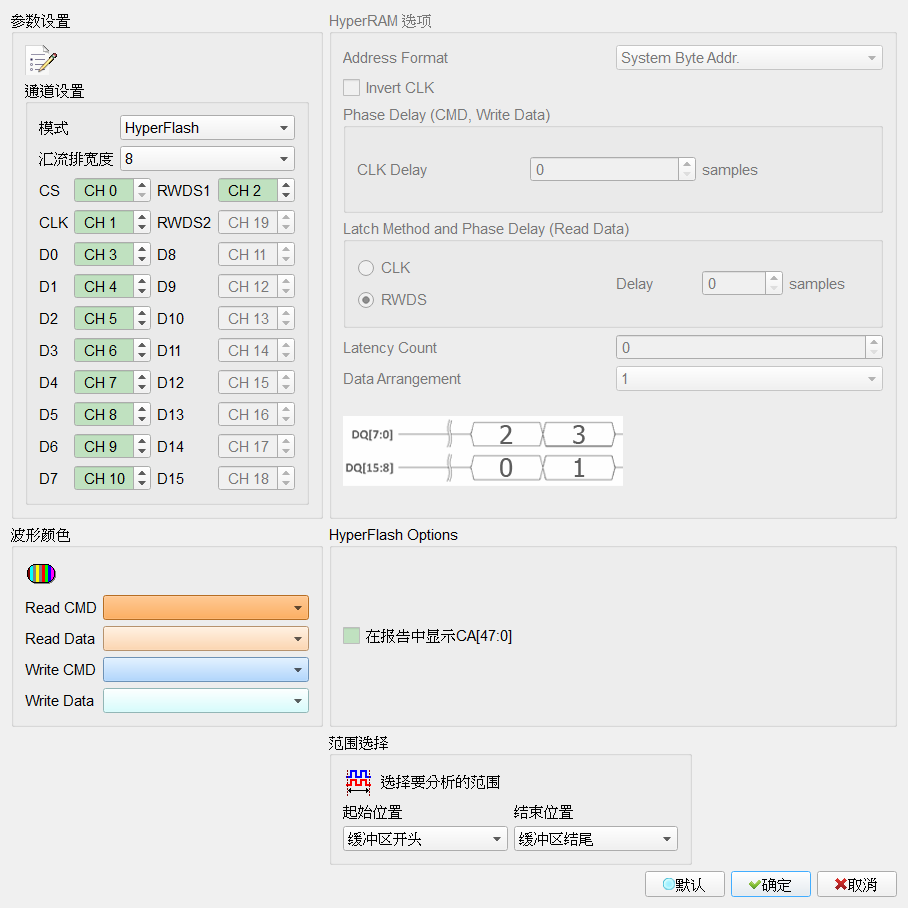Click the D1 channel stepper arrows
The height and width of the screenshot is (908, 908).
(142, 286)
